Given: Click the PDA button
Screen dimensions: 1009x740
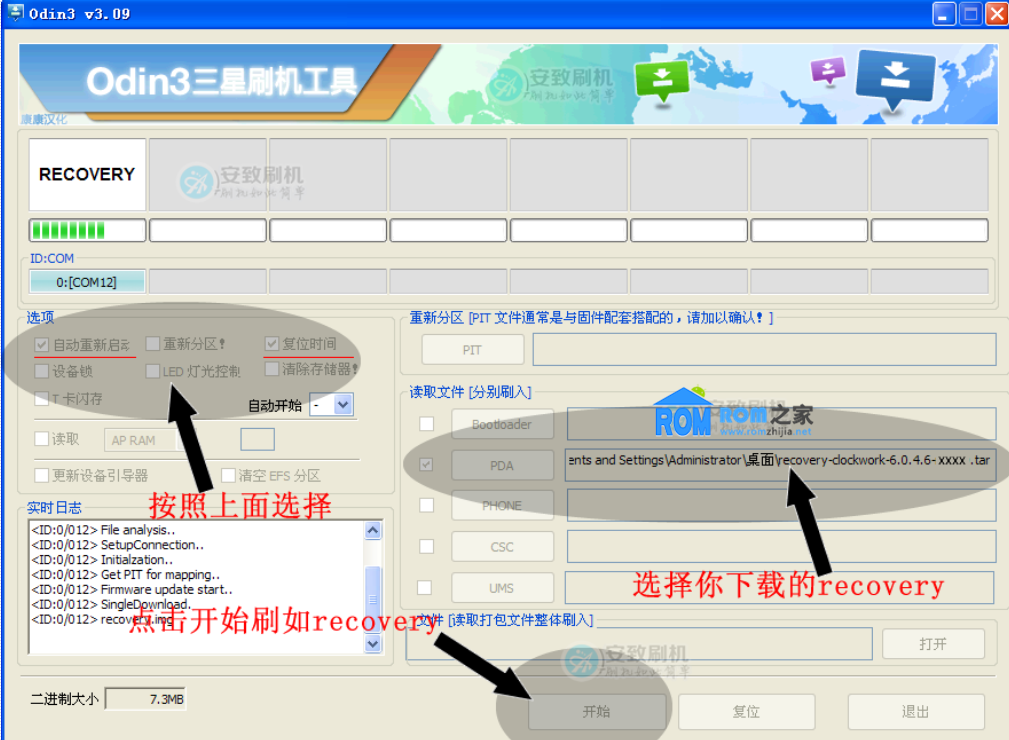Looking at the screenshot, I should tap(502, 464).
